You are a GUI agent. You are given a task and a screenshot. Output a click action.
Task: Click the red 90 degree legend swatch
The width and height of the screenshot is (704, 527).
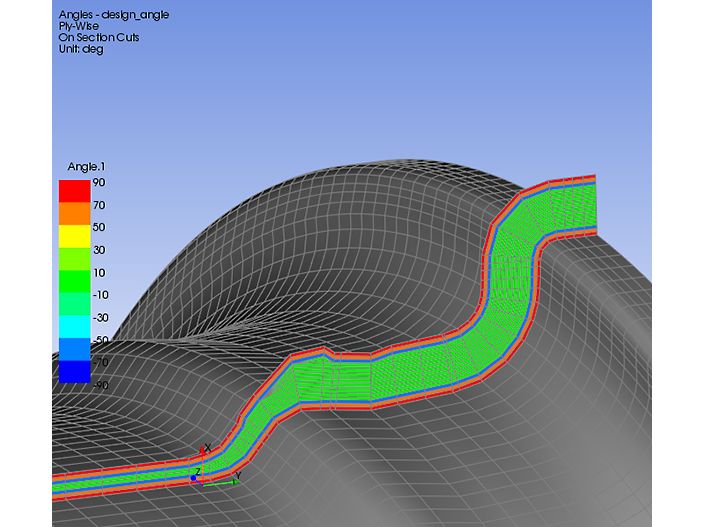[75, 191]
